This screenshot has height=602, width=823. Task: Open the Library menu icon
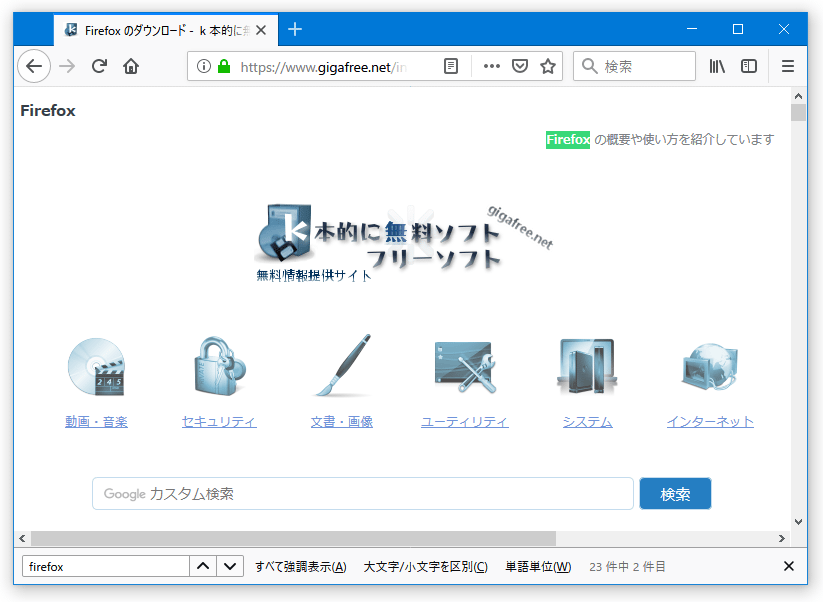(x=717, y=66)
